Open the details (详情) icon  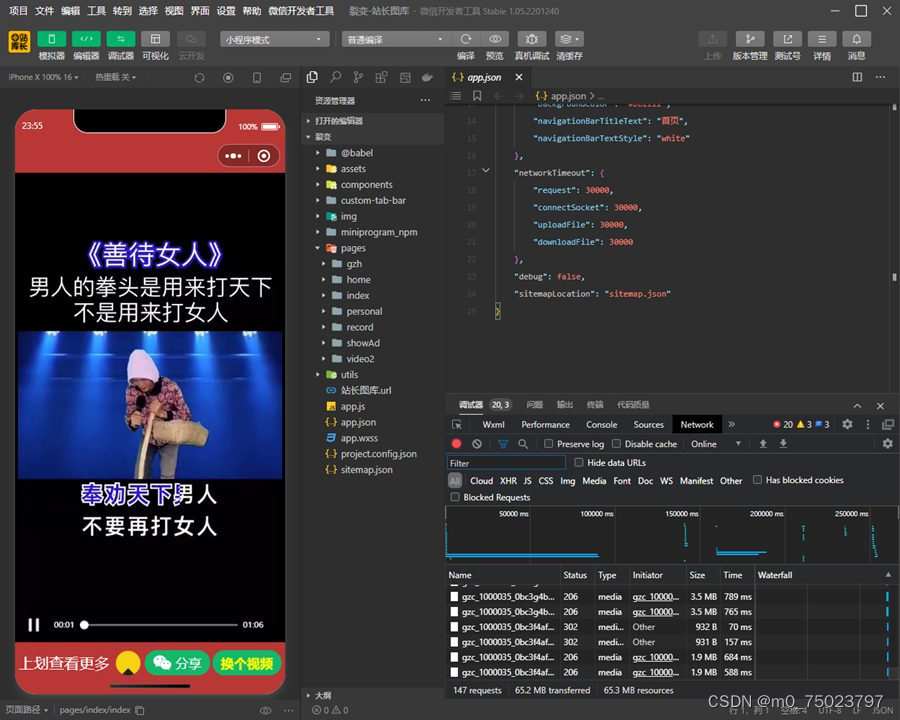[x=822, y=39]
